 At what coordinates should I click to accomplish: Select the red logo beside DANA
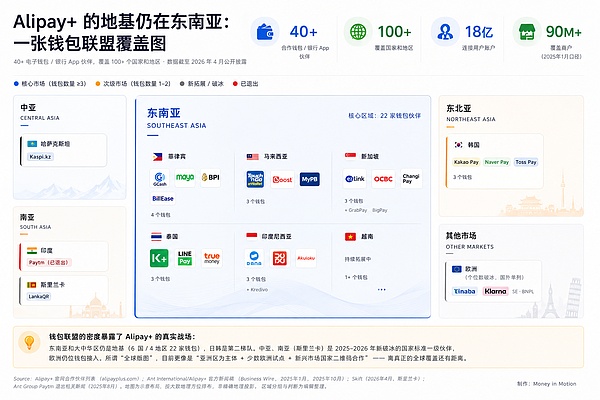280,258
